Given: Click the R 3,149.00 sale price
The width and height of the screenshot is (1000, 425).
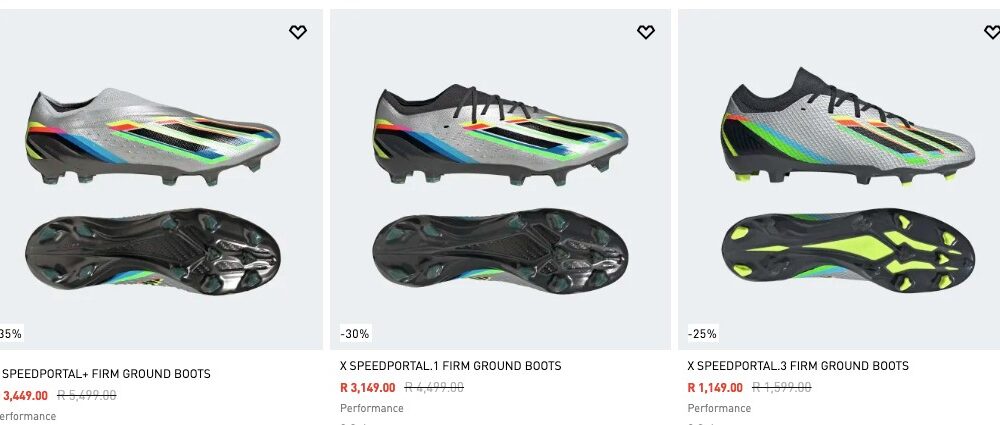Looking at the screenshot, I should click(368, 388).
